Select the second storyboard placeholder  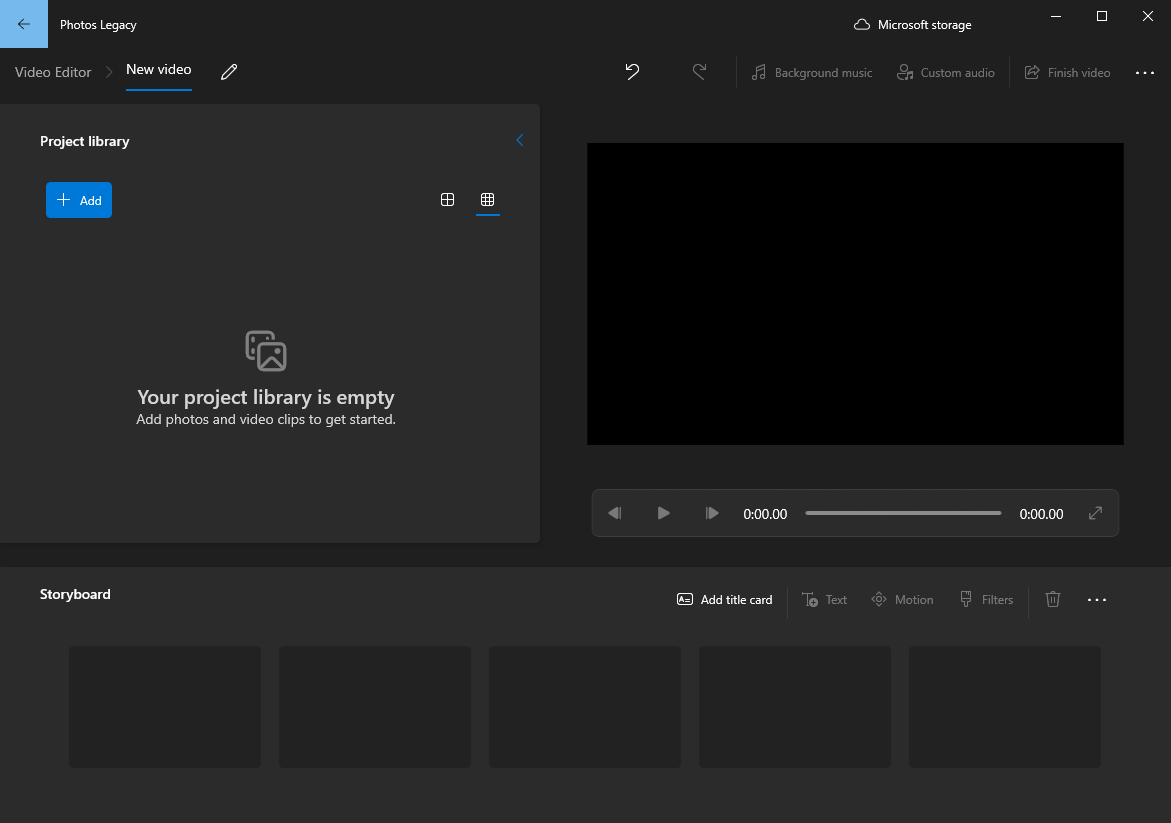375,706
